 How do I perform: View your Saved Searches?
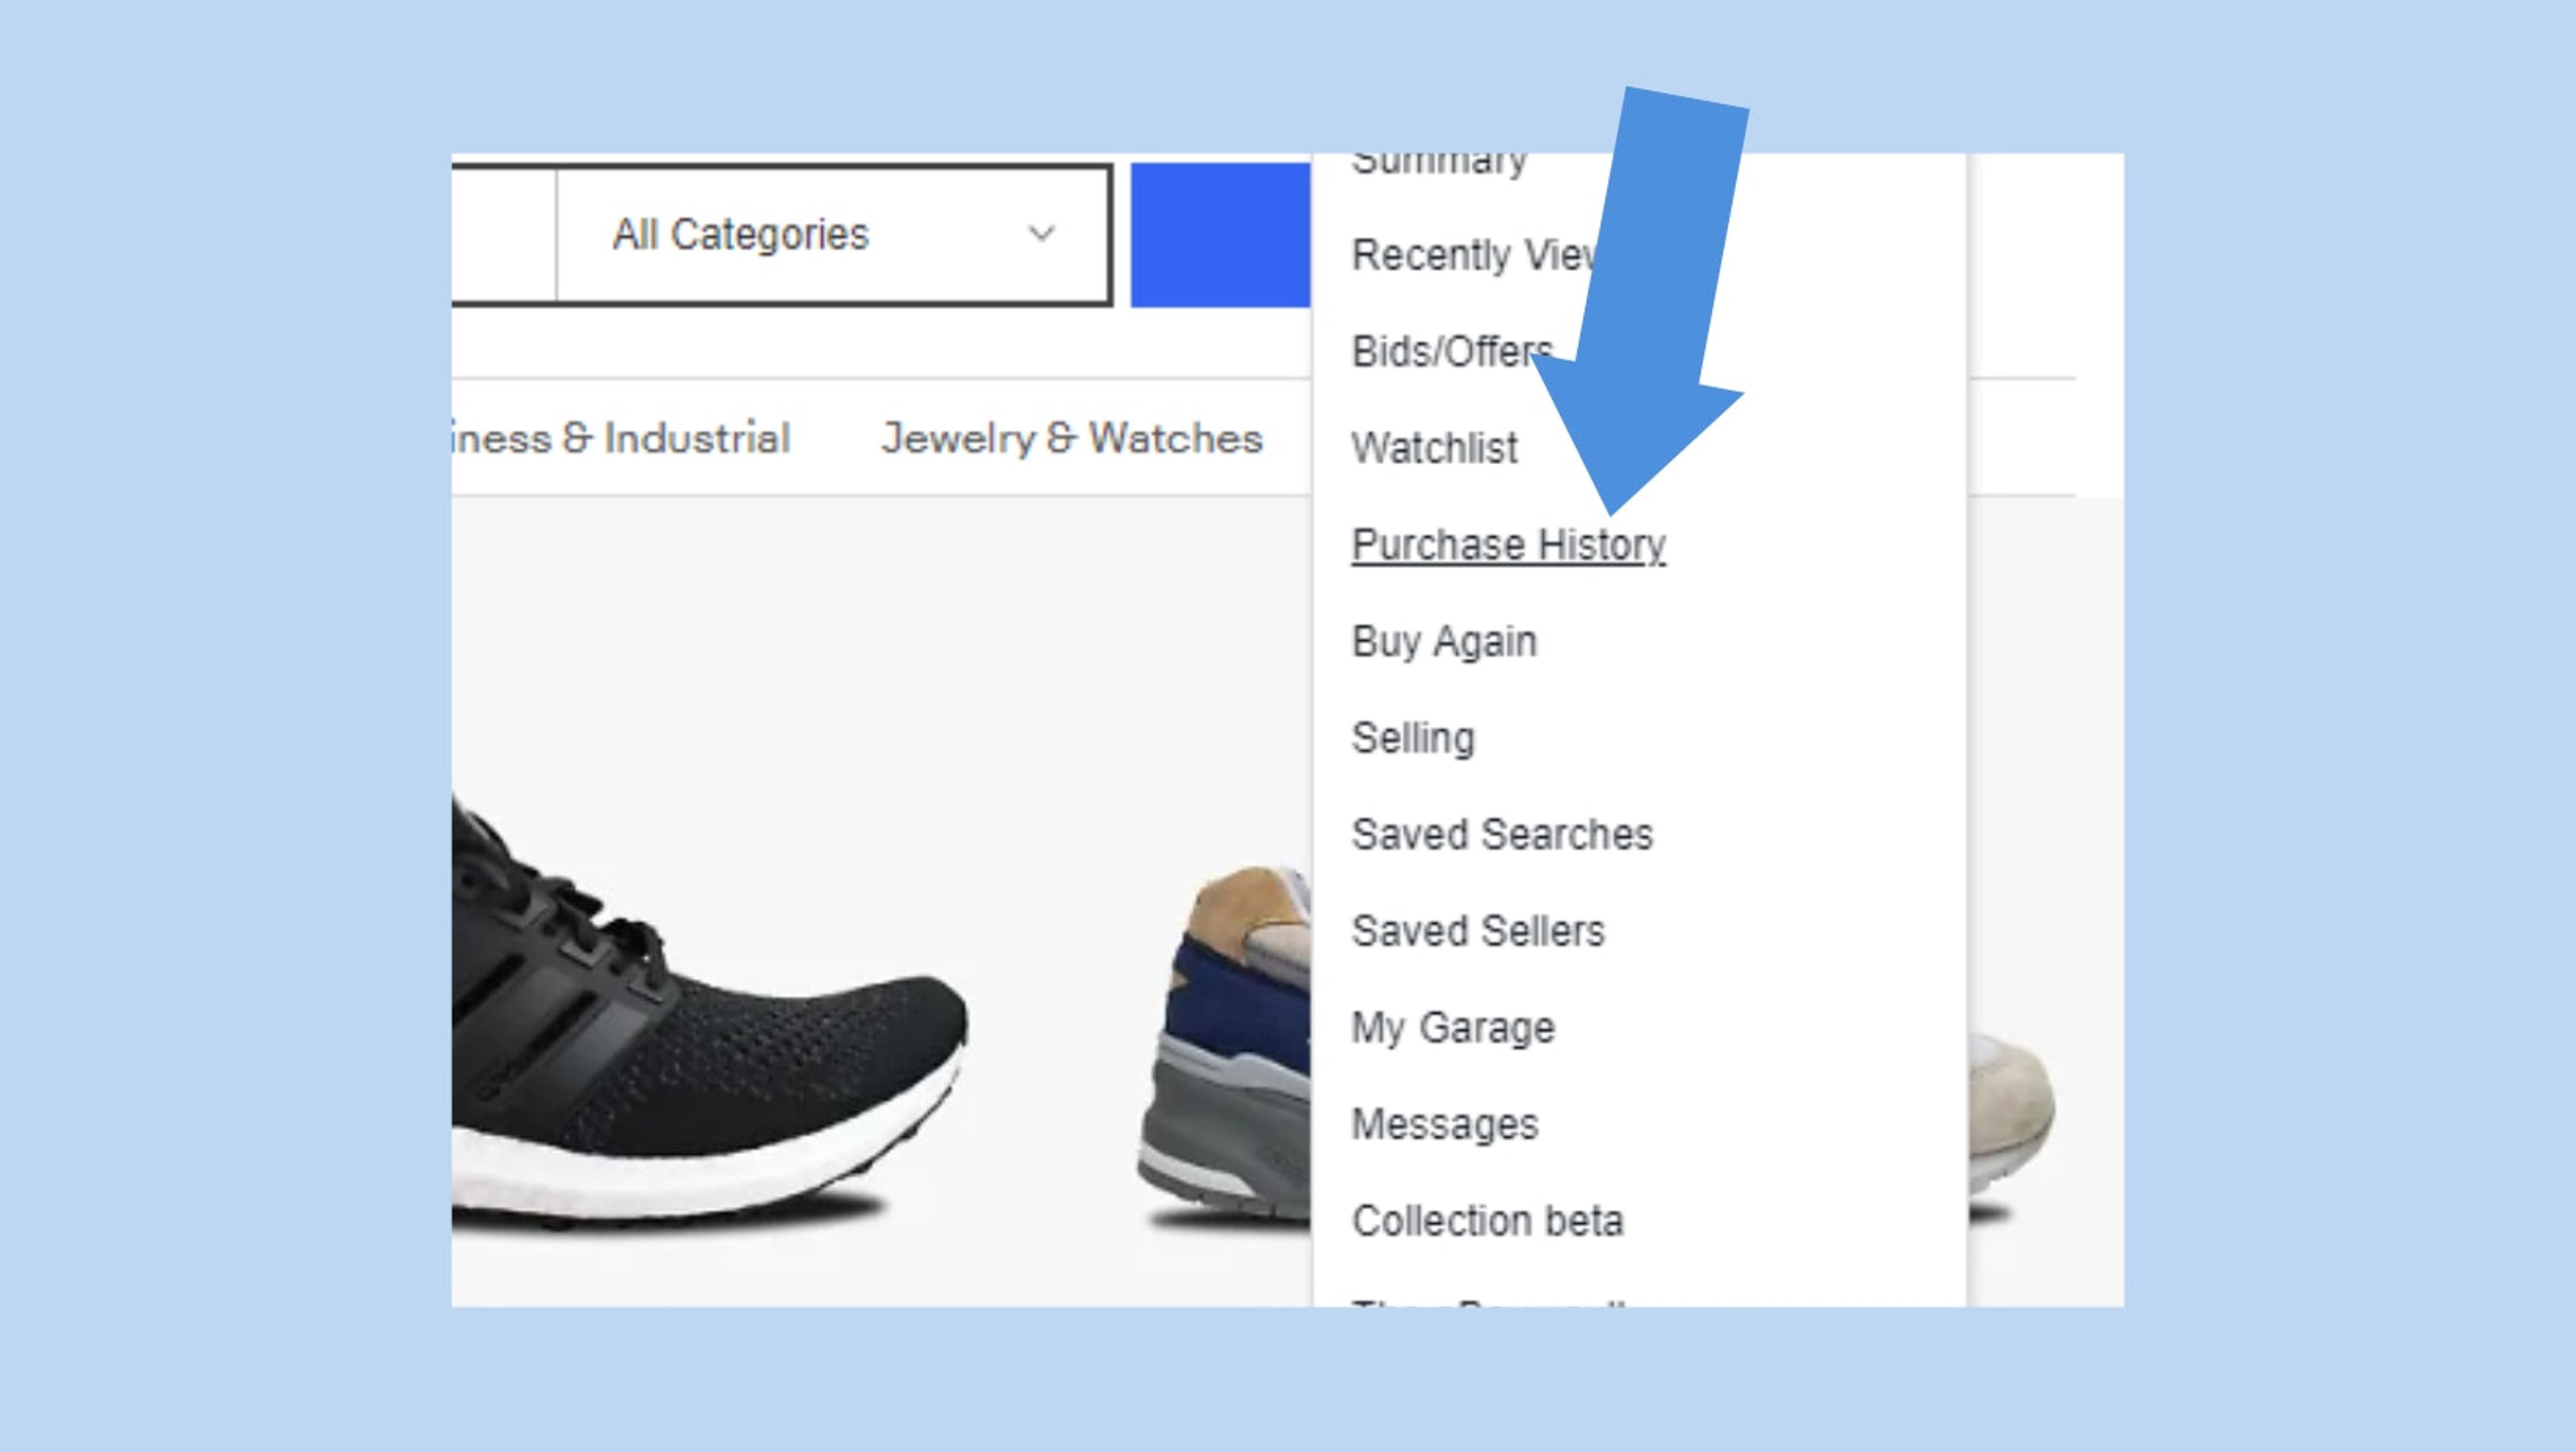tap(1501, 834)
